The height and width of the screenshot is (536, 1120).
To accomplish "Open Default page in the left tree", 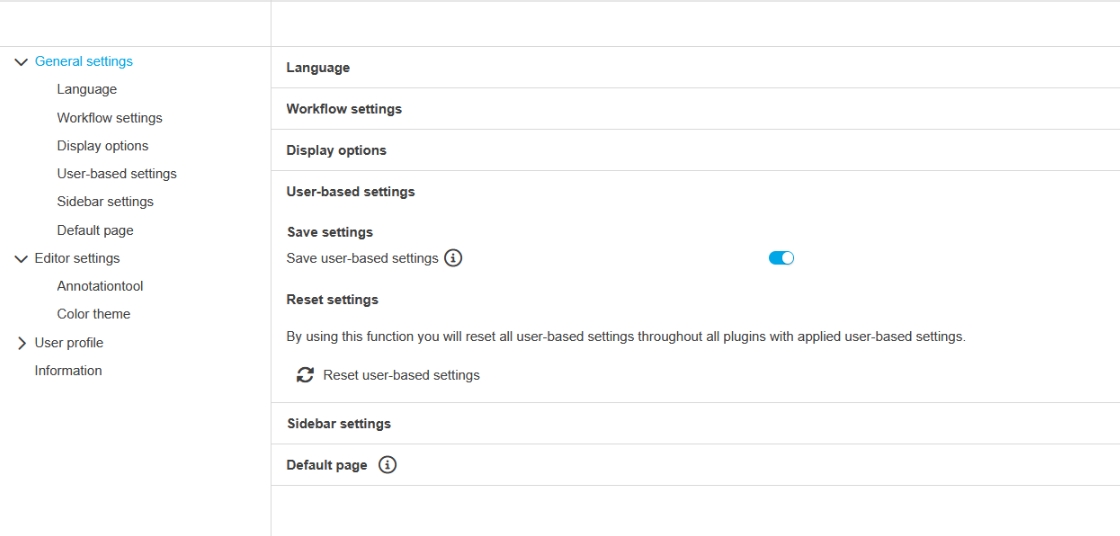I will coord(95,230).
